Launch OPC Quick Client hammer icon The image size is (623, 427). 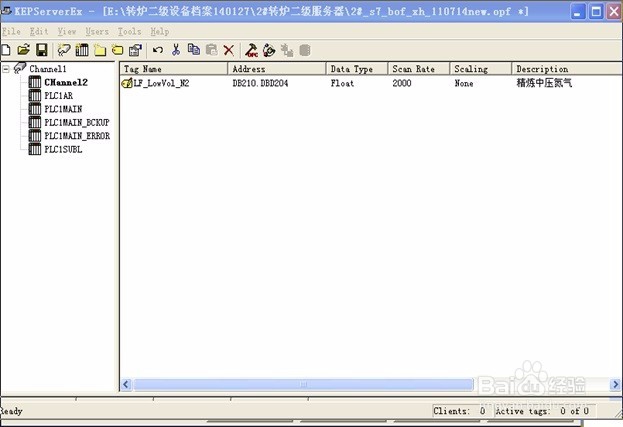tap(252, 50)
